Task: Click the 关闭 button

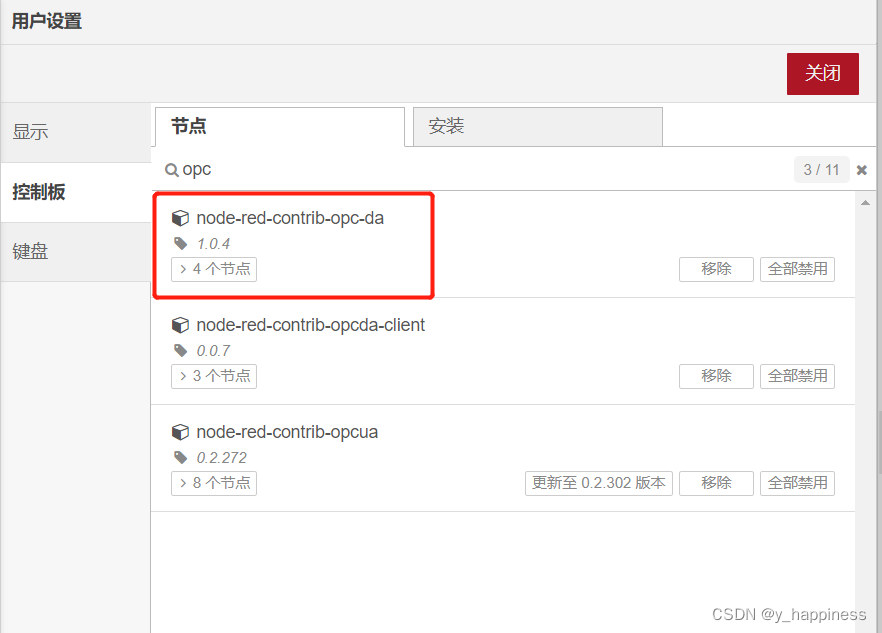Action: [x=822, y=74]
